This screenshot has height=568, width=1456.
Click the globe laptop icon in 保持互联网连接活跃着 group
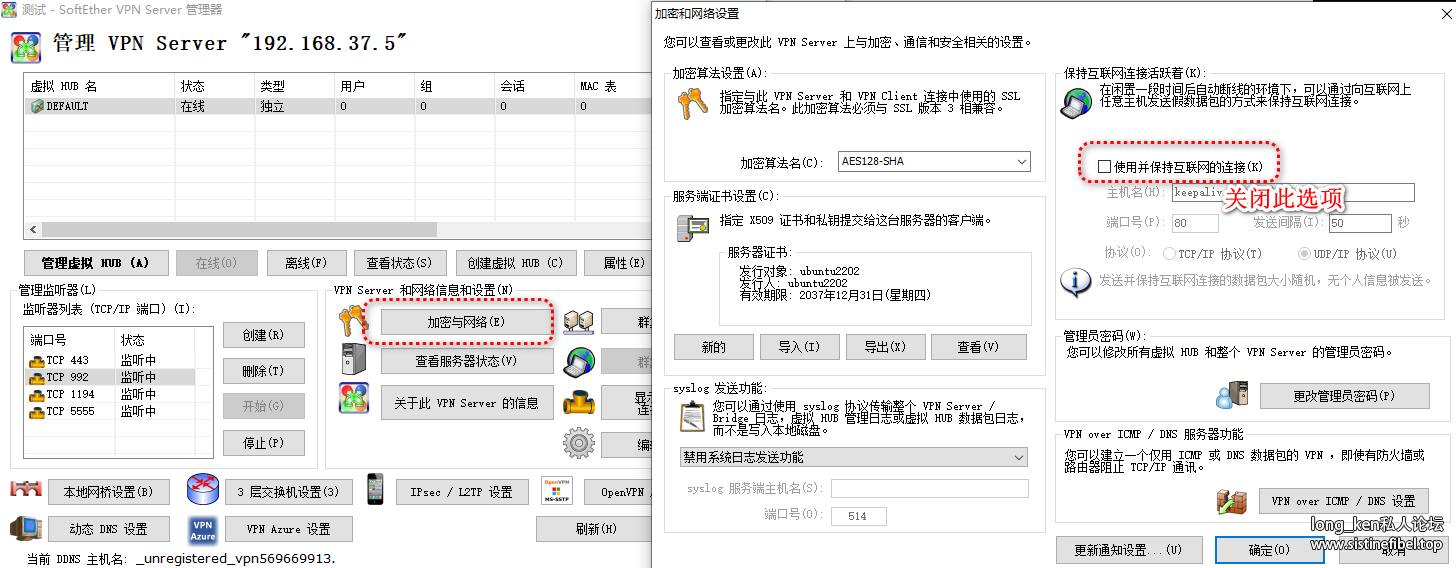point(1076,103)
